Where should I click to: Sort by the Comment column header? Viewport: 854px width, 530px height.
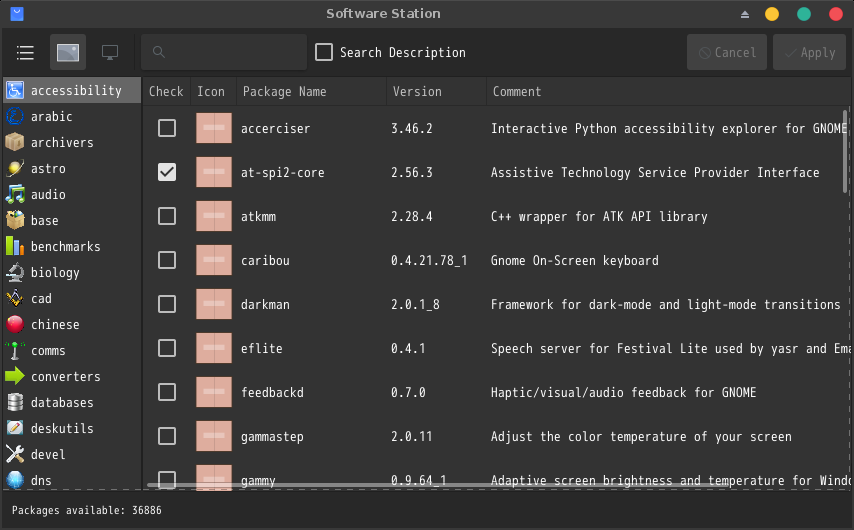coord(668,92)
